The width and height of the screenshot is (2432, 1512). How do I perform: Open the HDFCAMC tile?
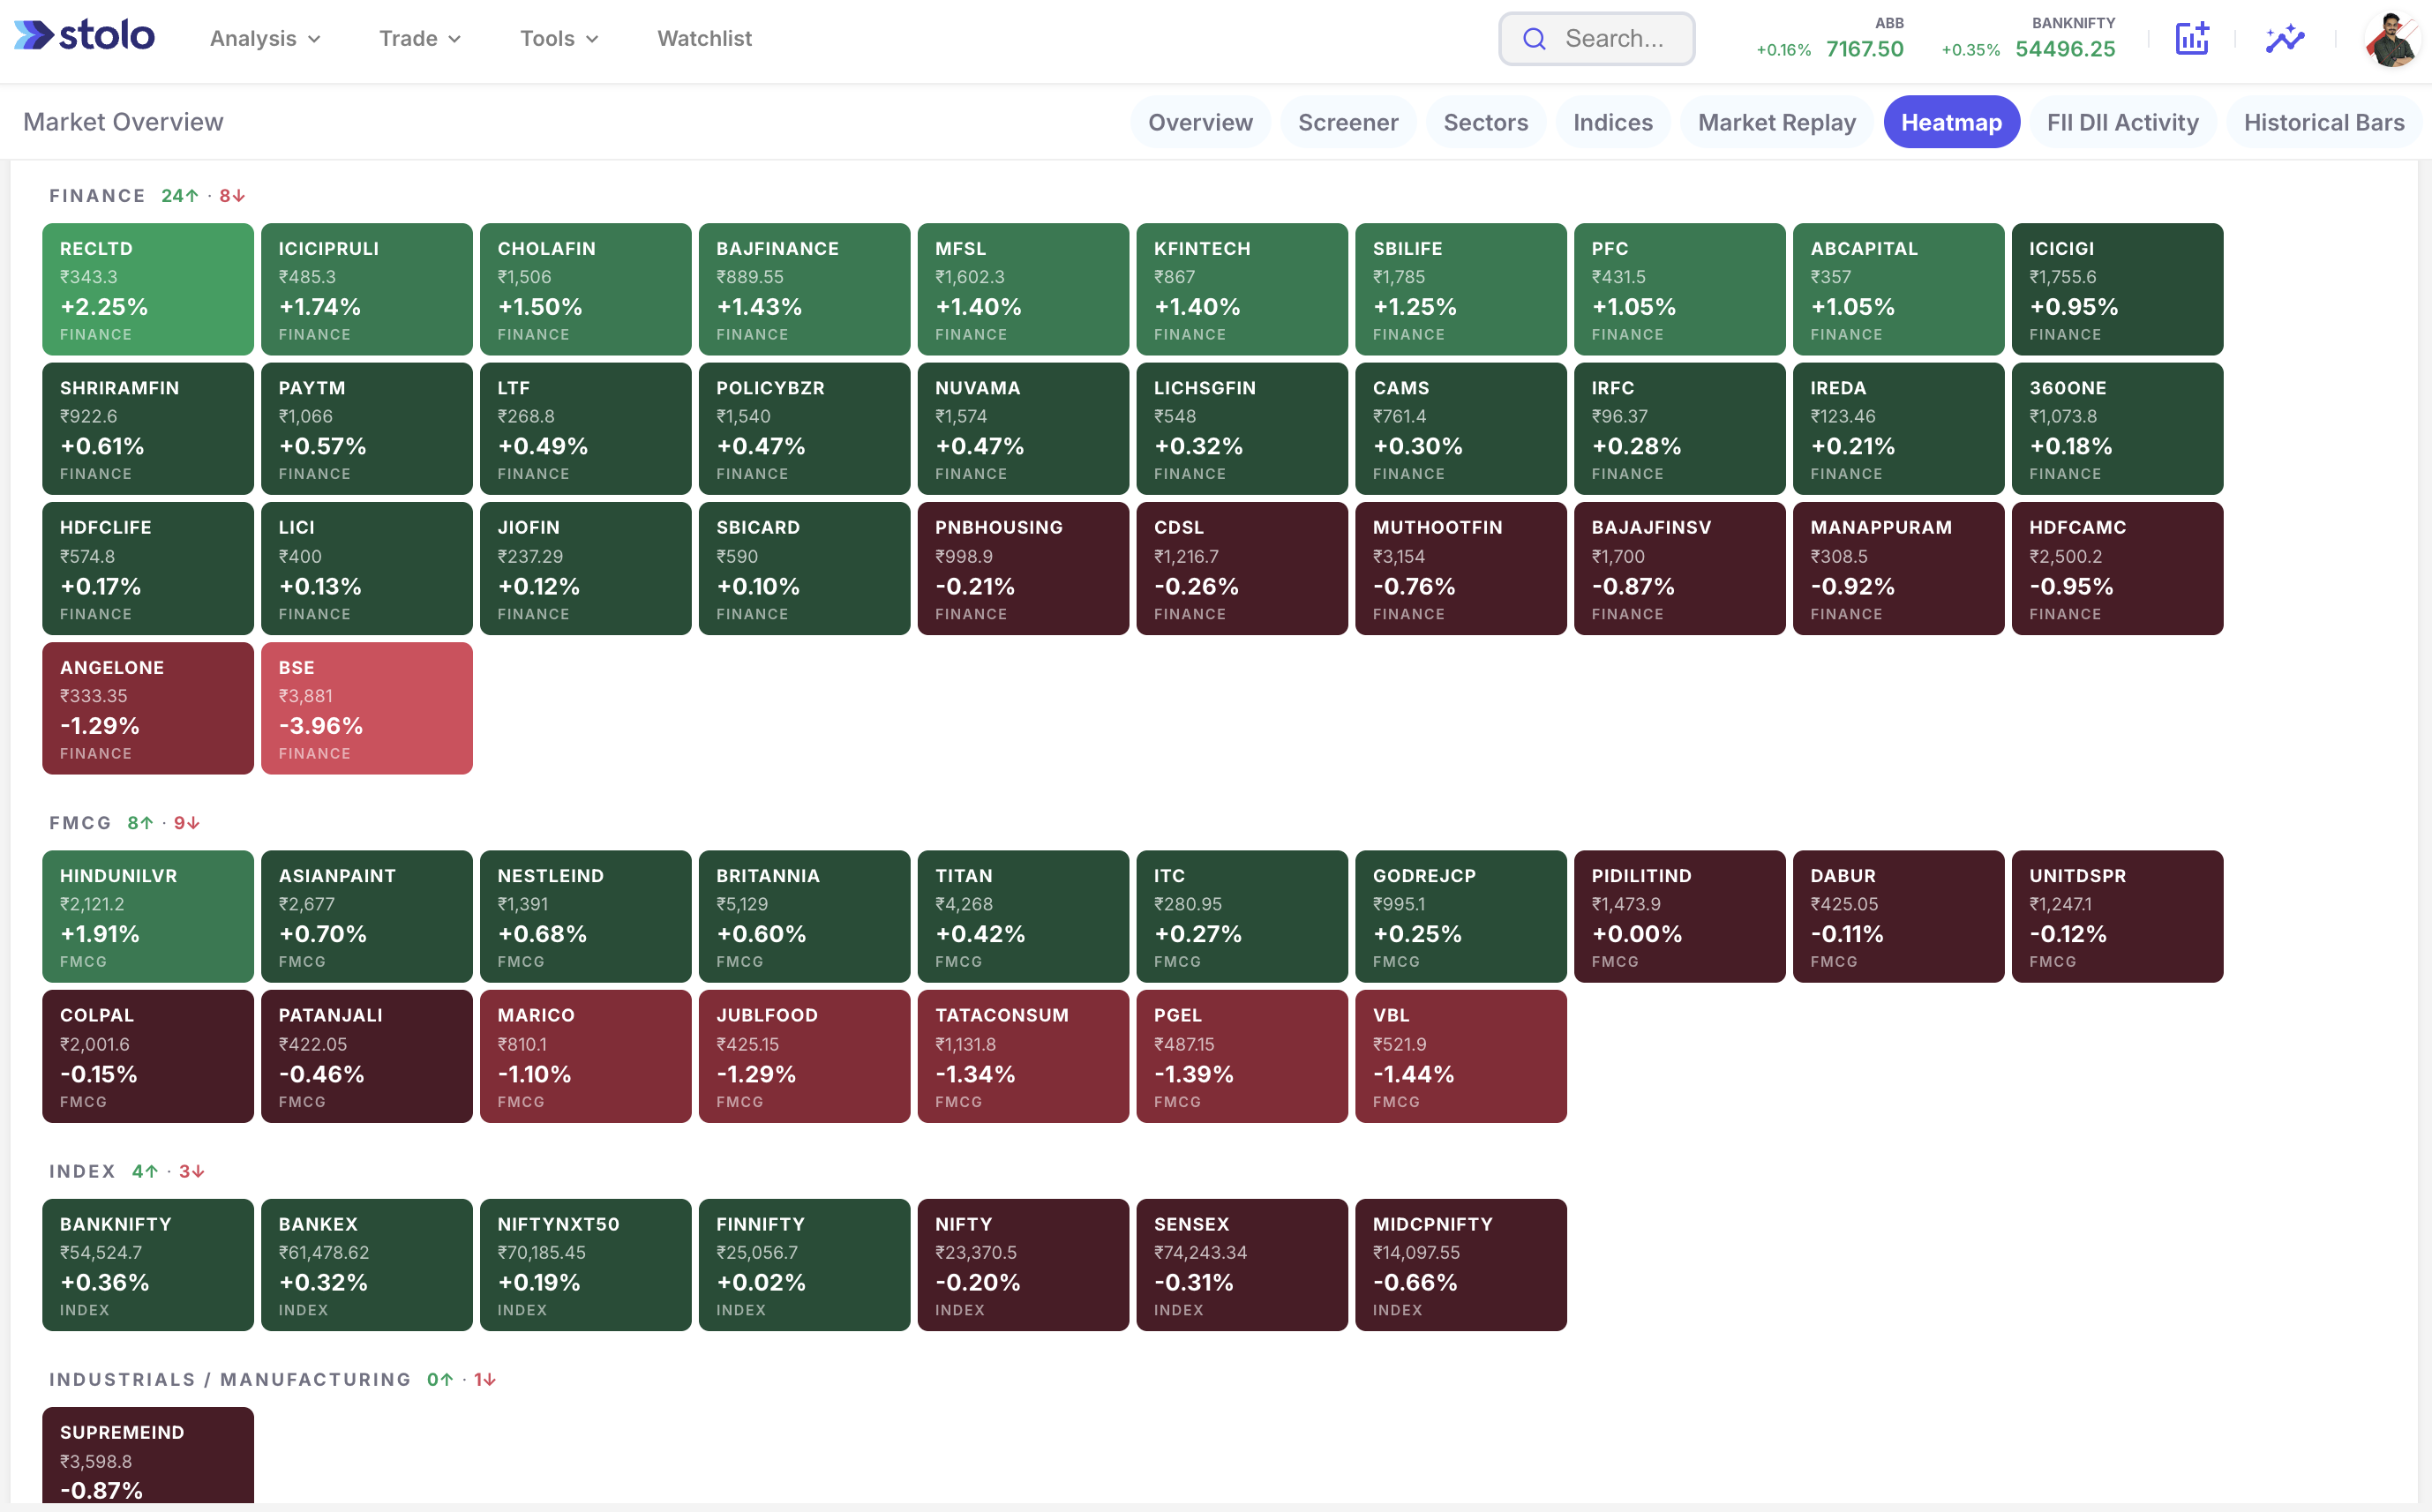coord(2118,569)
